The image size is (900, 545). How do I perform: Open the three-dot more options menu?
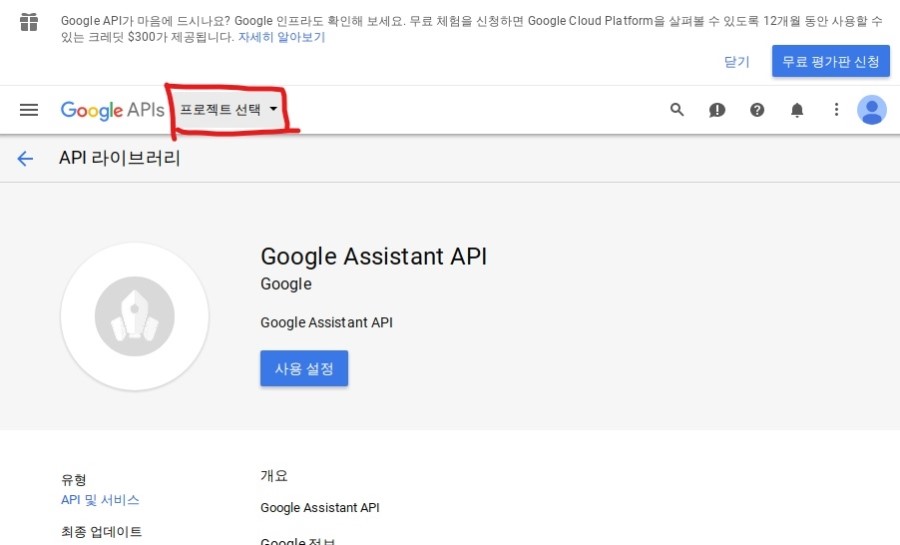pyautogui.click(x=836, y=110)
